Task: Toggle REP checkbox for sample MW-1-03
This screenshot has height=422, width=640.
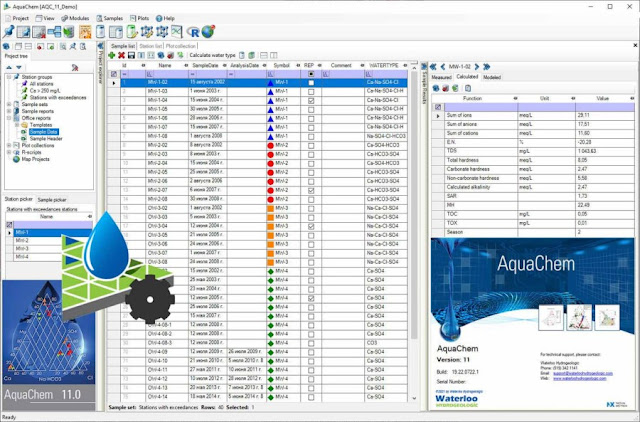Action: coord(311,91)
